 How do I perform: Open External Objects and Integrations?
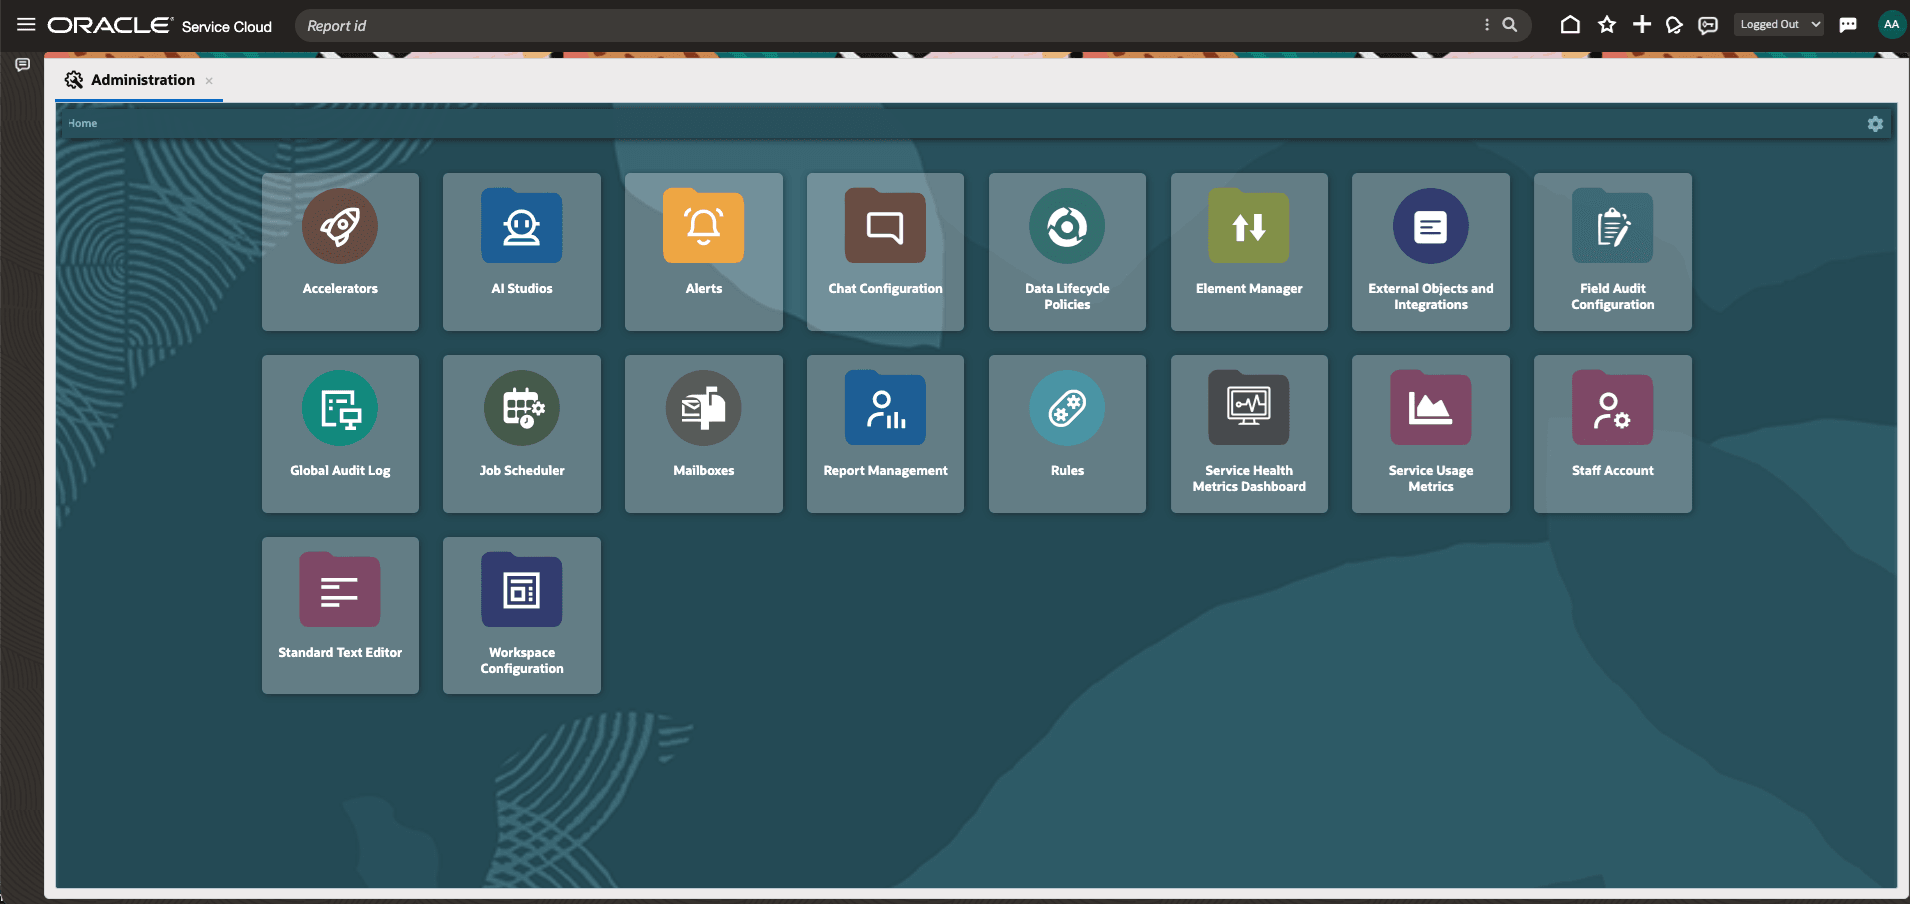pos(1431,252)
